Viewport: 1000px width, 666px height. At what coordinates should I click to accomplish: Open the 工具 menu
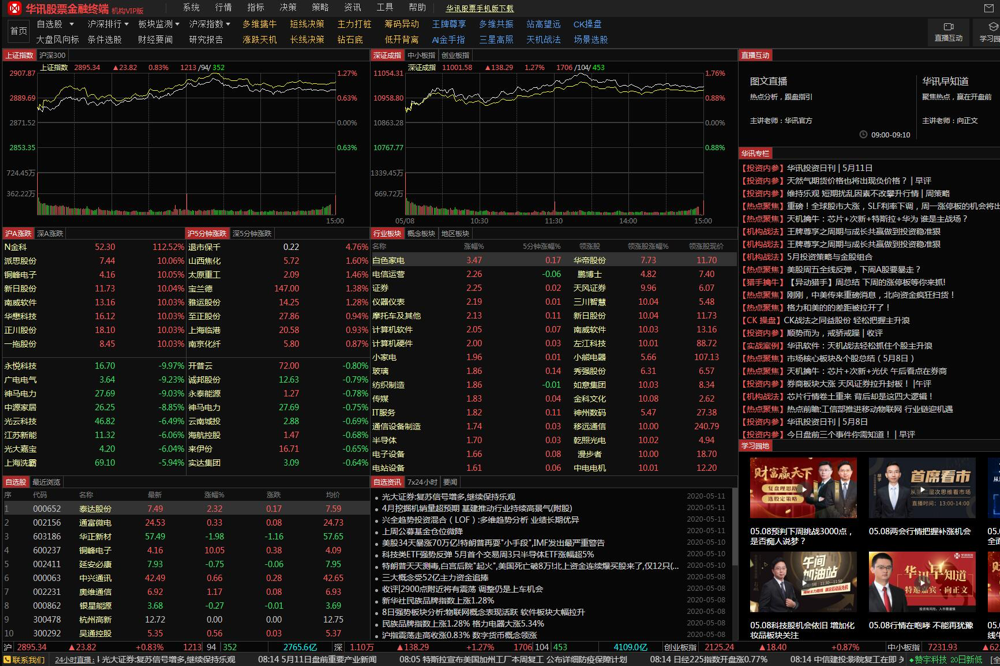click(x=385, y=8)
